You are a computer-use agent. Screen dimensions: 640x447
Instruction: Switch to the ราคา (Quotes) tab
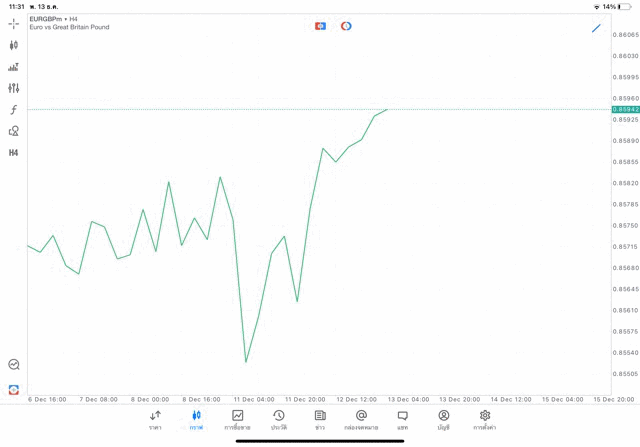[x=155, y=420]
